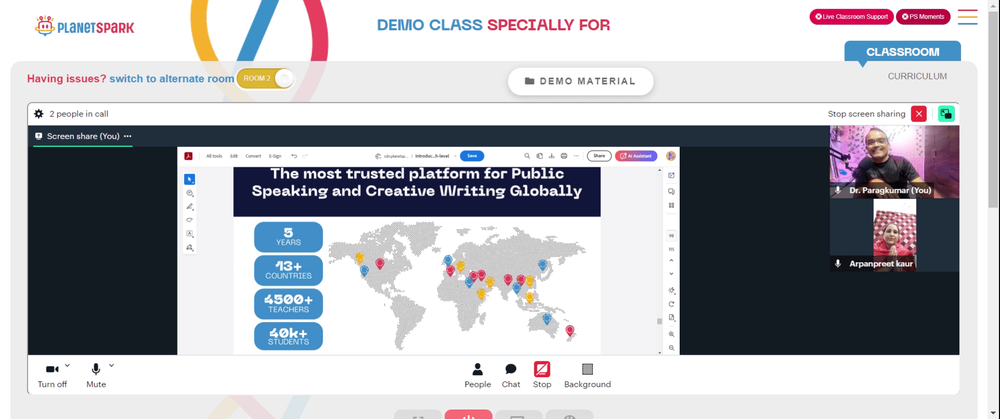This screenshot has width=1000, height=419.
Task: Open Background effects
Action: 587,376
